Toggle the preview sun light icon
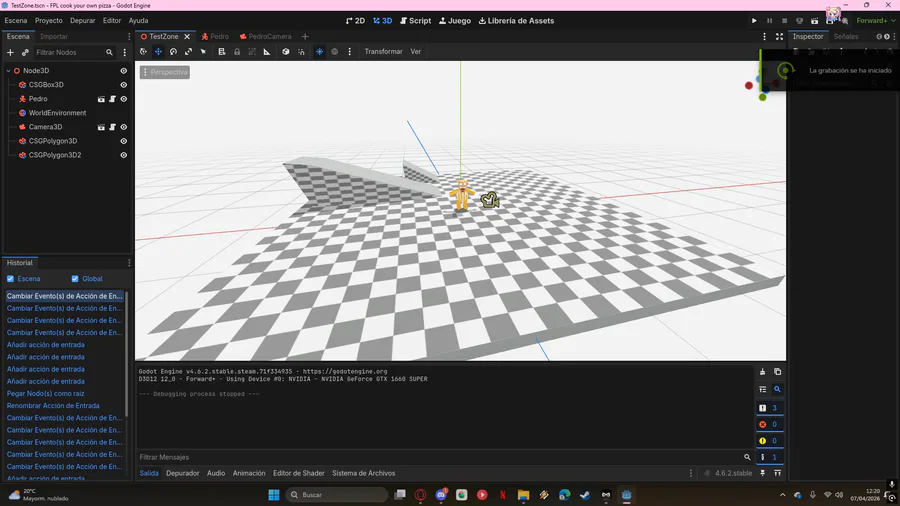Viewport: 900px width, 506px height. point(320,52)
